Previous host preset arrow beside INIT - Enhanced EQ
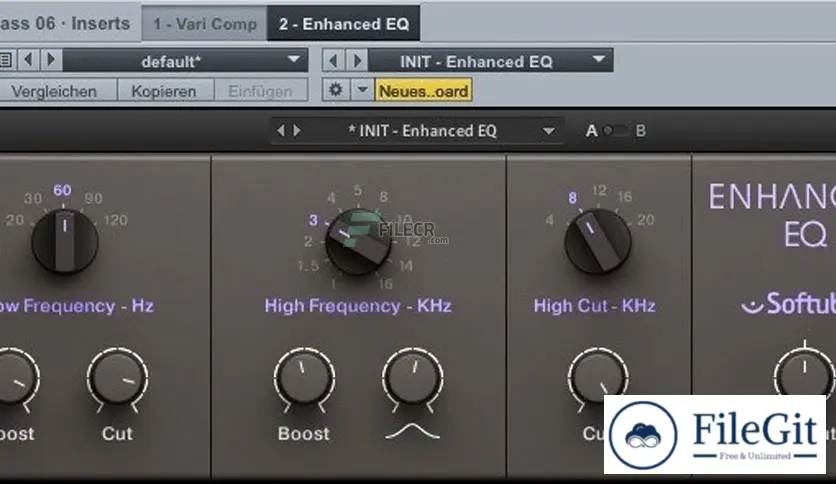Viewport: 836px width, 484px height. (334, 60)
